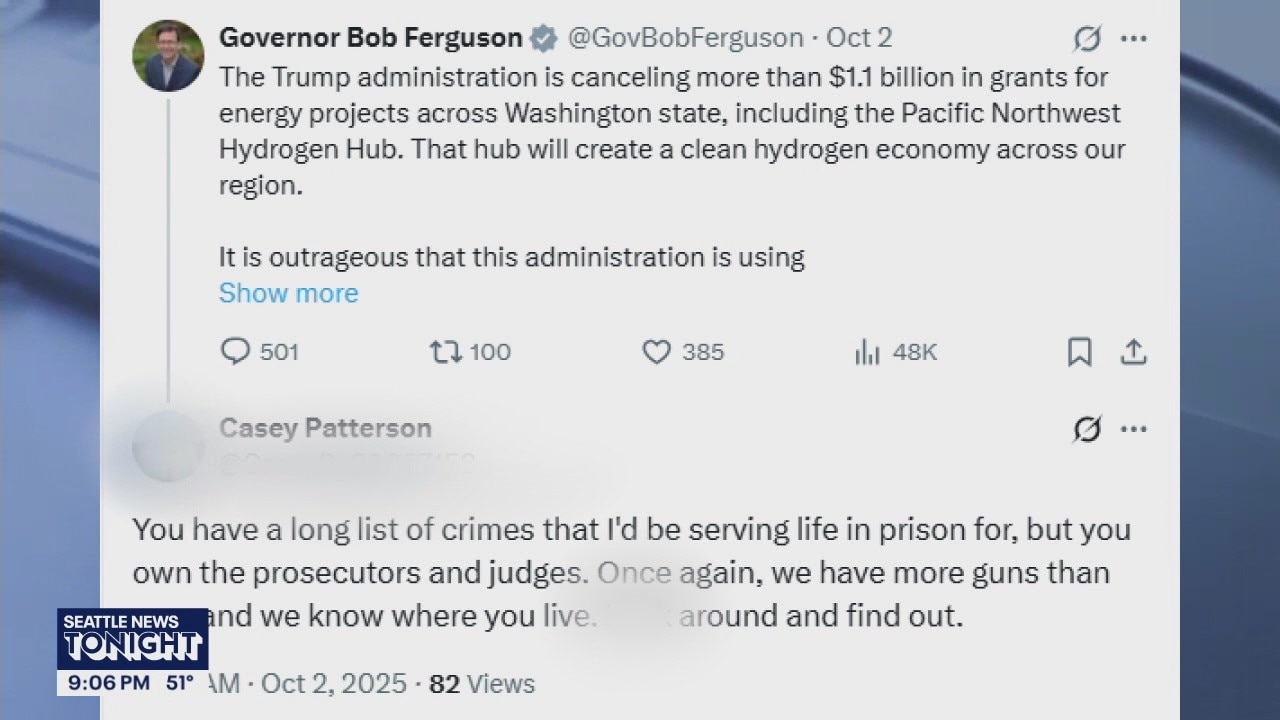Click the 82 Views count on the reply
The height and width of the screenshot is (720, 1280).
pyautogui.click(x=482, y=684)
